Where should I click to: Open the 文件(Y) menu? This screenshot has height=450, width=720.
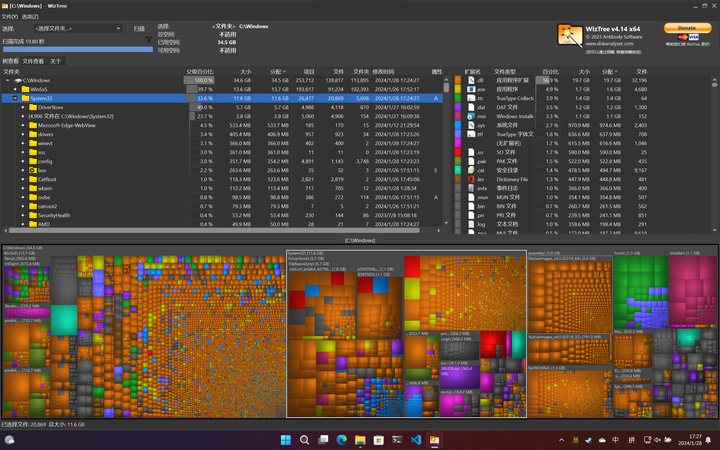[x=9, y=17]
